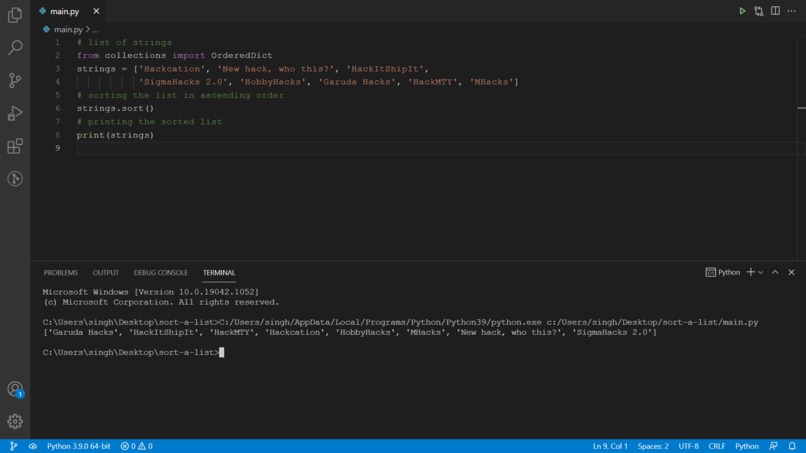This screenshot has height=453, width=806.
Task: Place cursor on empty line 9
Action: pyautogui.click(x=437, y=148)
